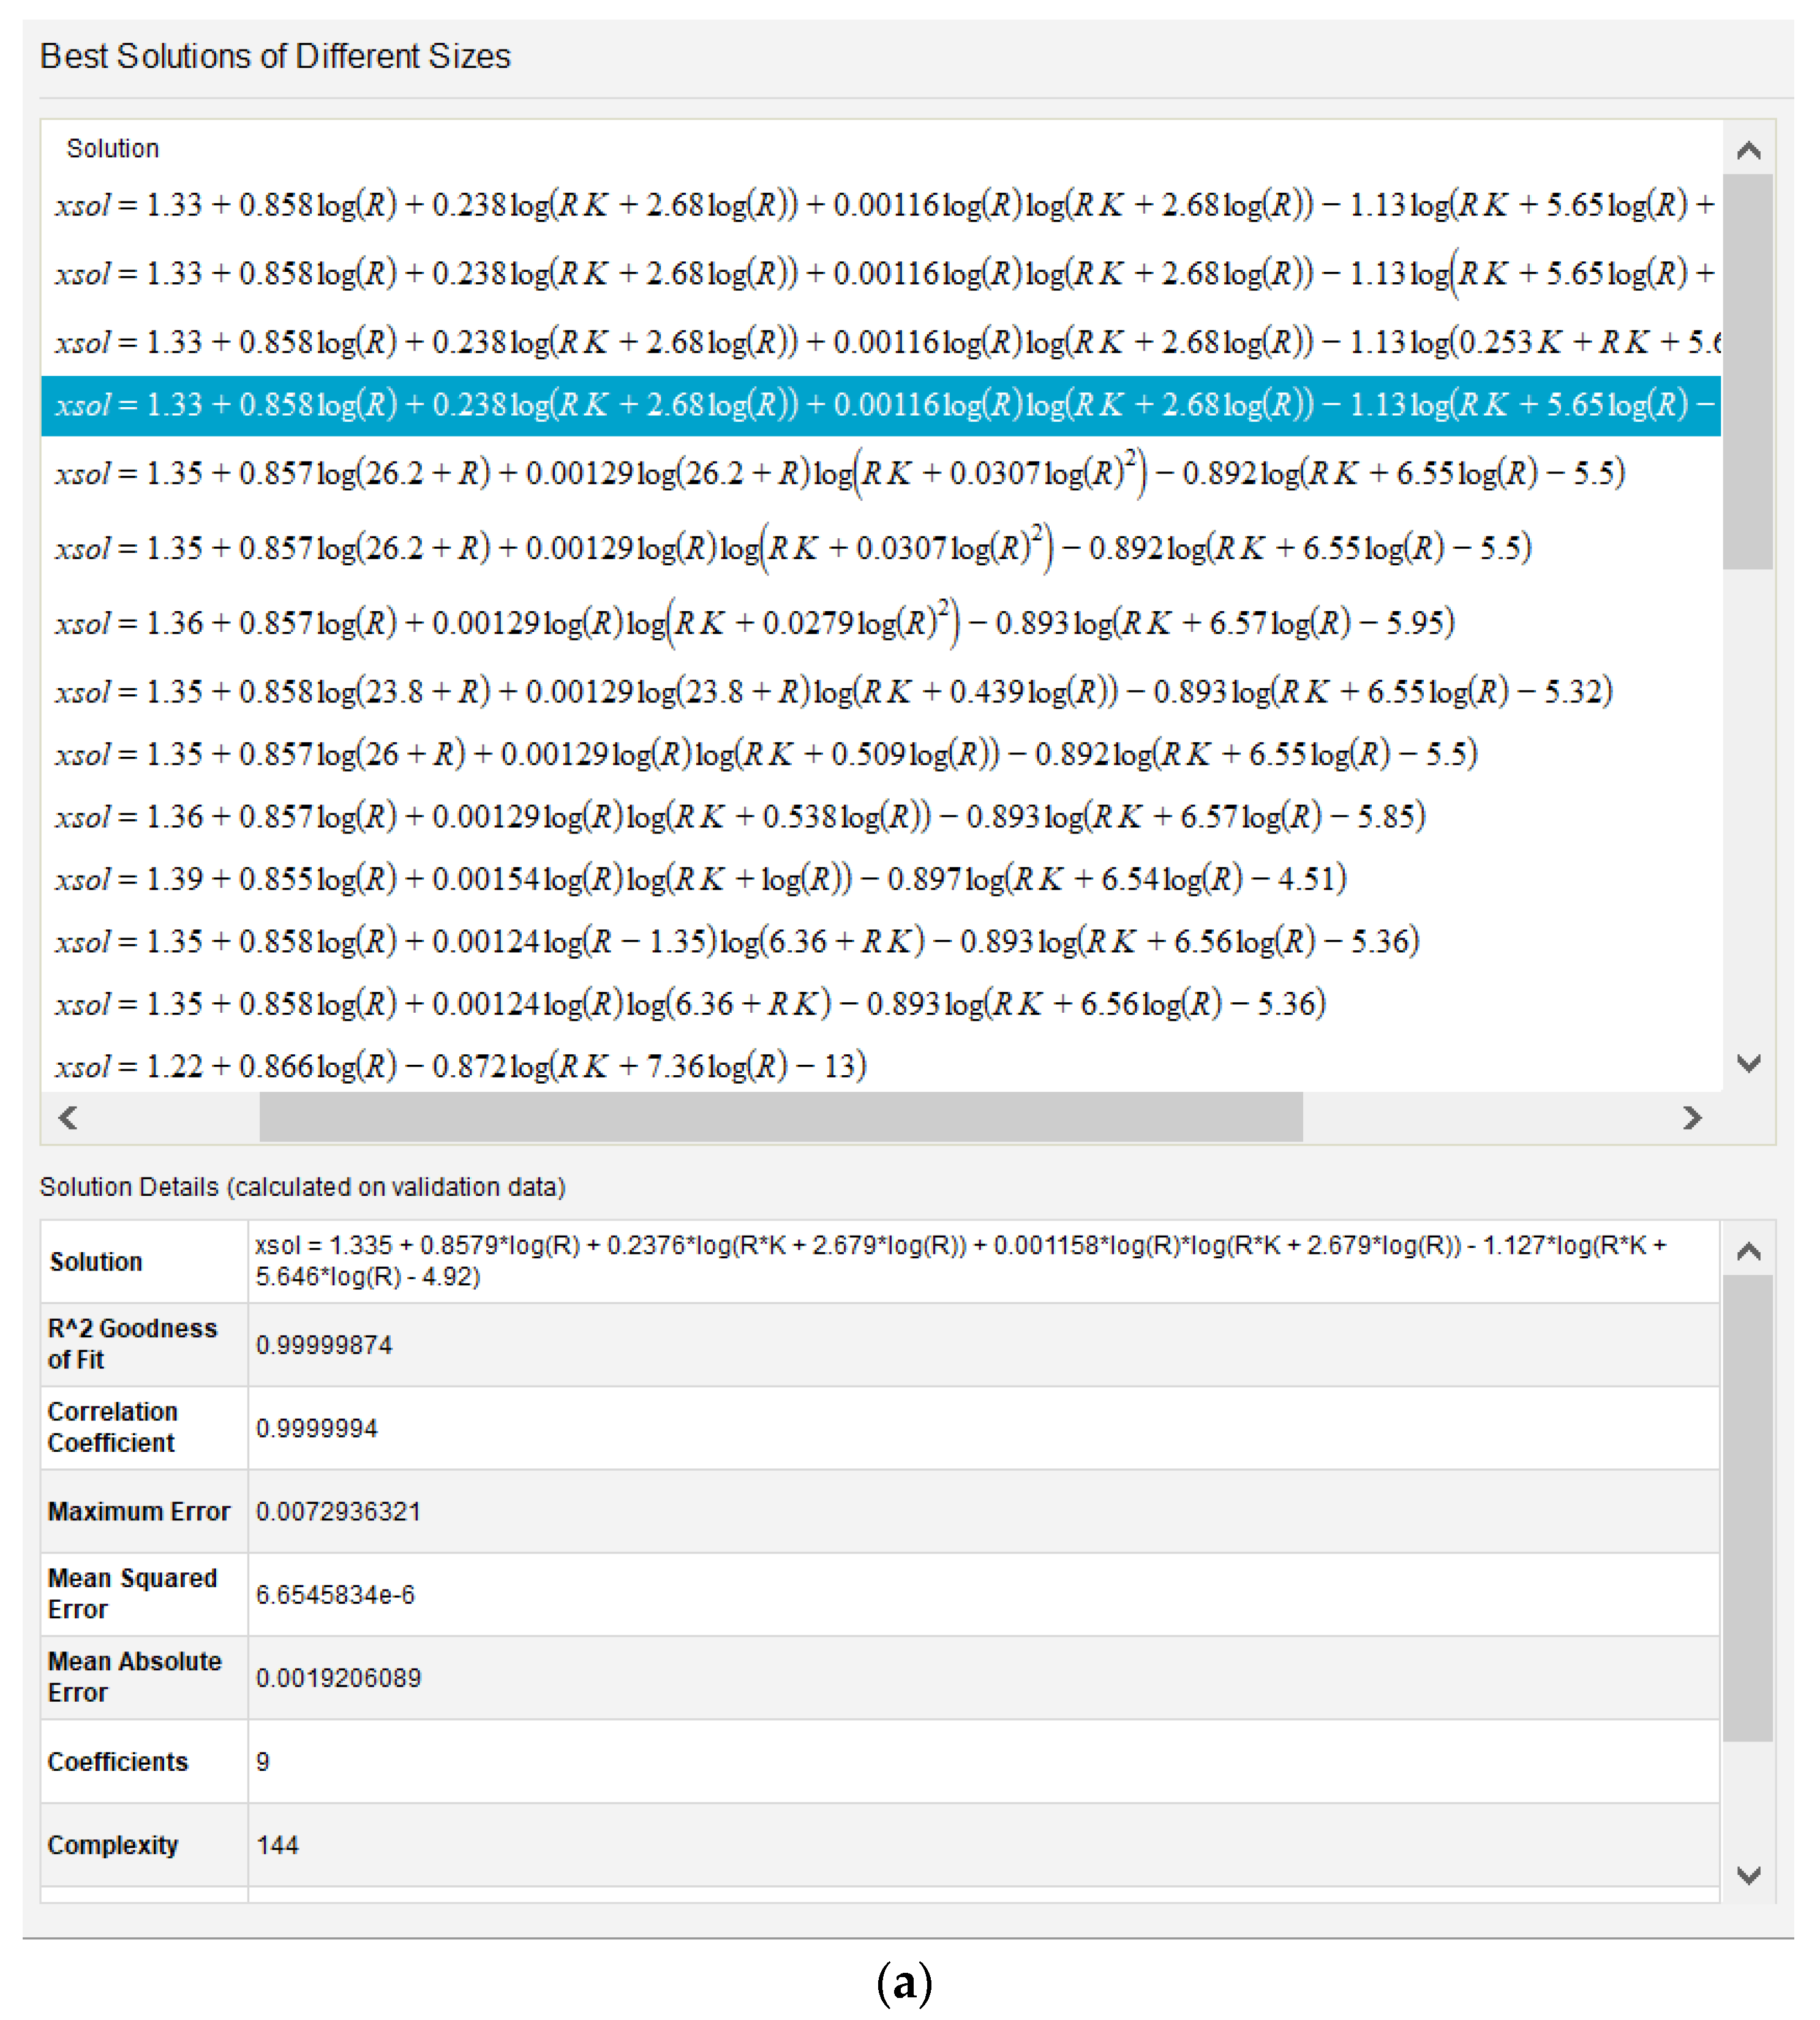The width and height of the screenshot is (1820, 2020).
Task: Select solution containing 0.858log(23.8 + R)
Action: pyautogui.click(x=834, y=691)
